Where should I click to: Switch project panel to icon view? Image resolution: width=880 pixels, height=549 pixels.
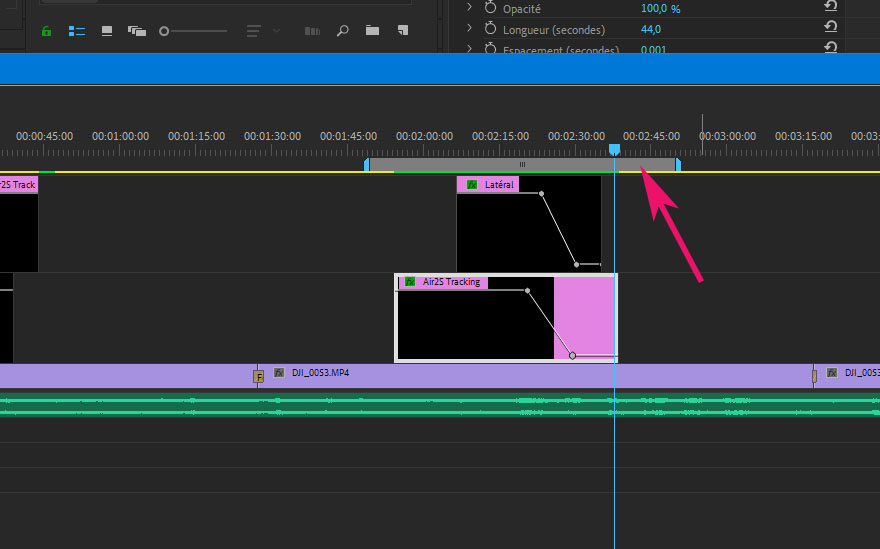107,31
